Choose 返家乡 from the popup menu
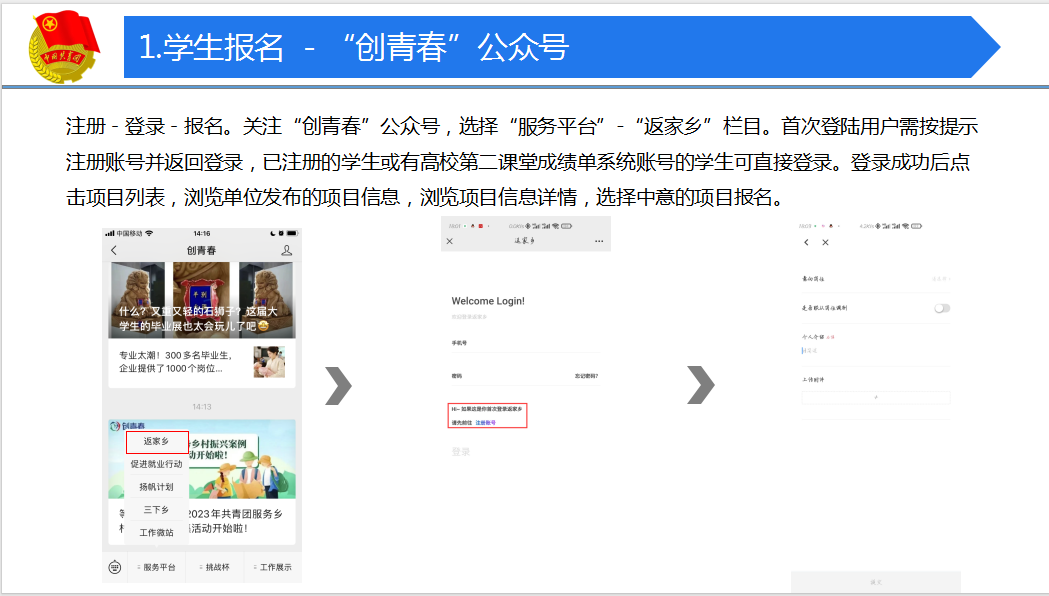The image size is (1049, 596). (x=157, y=441)
